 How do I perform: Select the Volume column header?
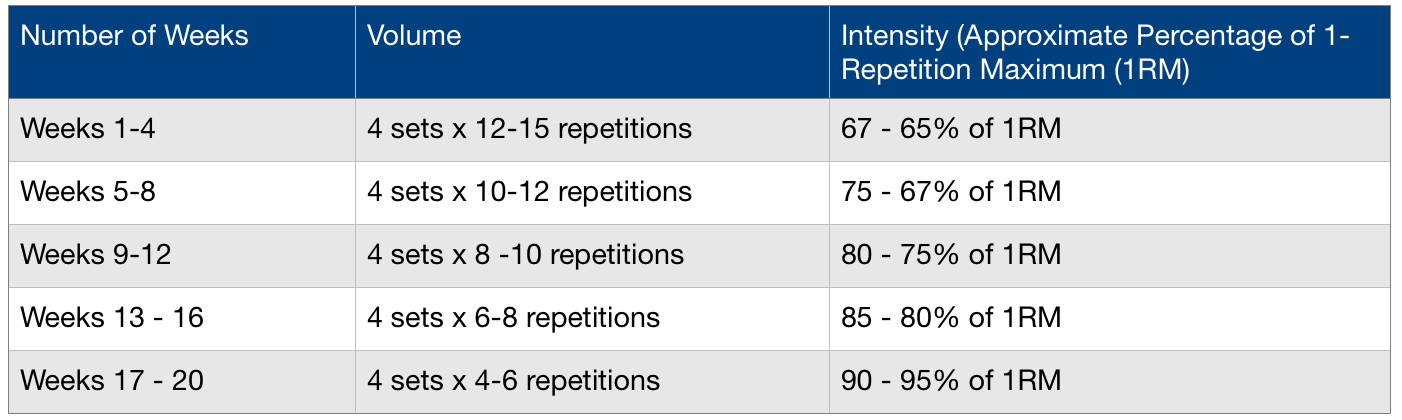[x=592, y=52]
